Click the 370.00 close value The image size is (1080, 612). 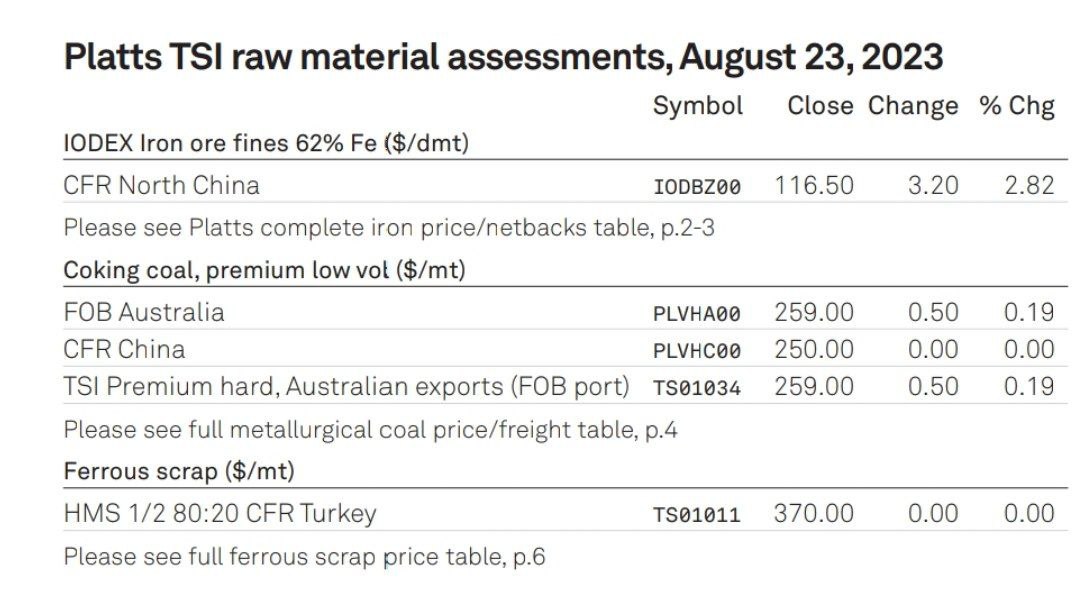pos(814,514)
